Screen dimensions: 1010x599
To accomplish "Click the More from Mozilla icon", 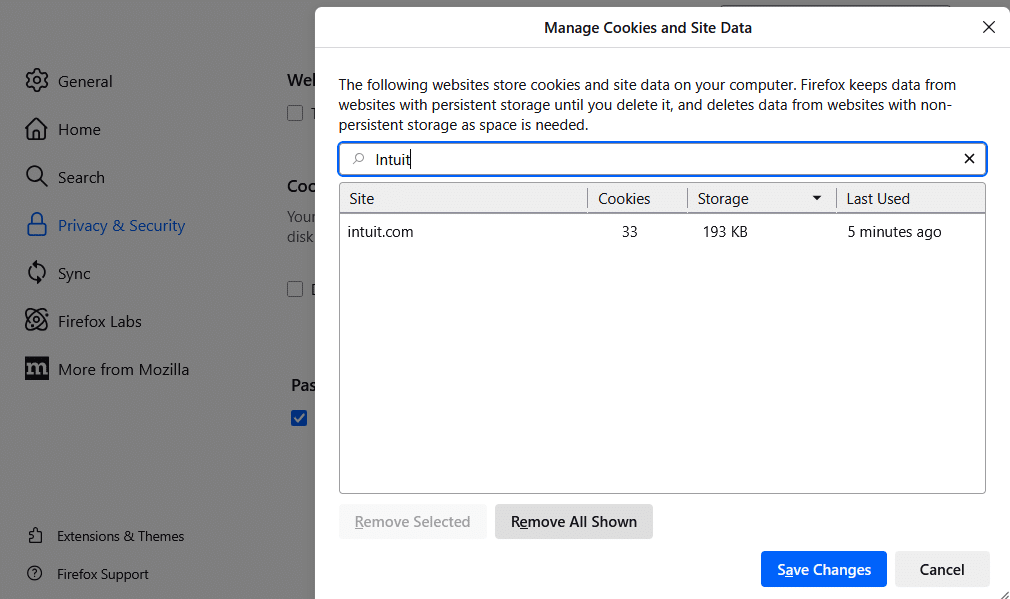I will [37, 369].
